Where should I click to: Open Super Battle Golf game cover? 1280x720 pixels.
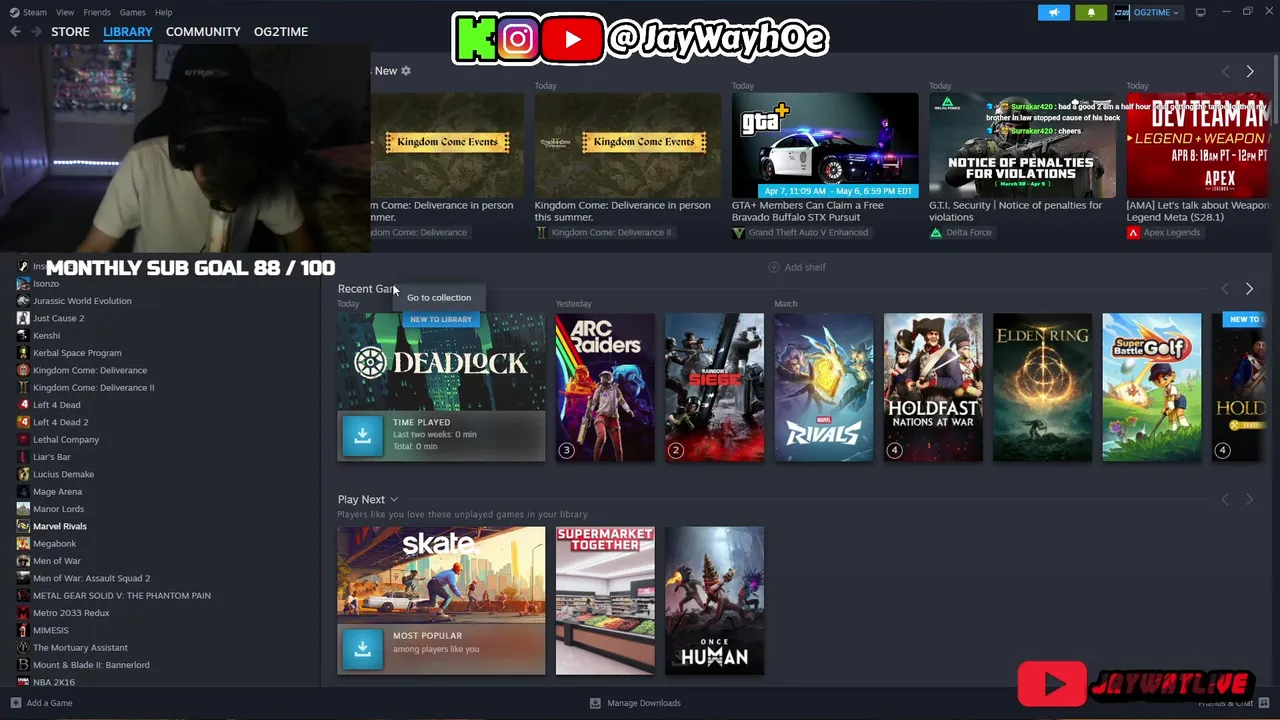pyautogui.click(x=1152, y=387)
